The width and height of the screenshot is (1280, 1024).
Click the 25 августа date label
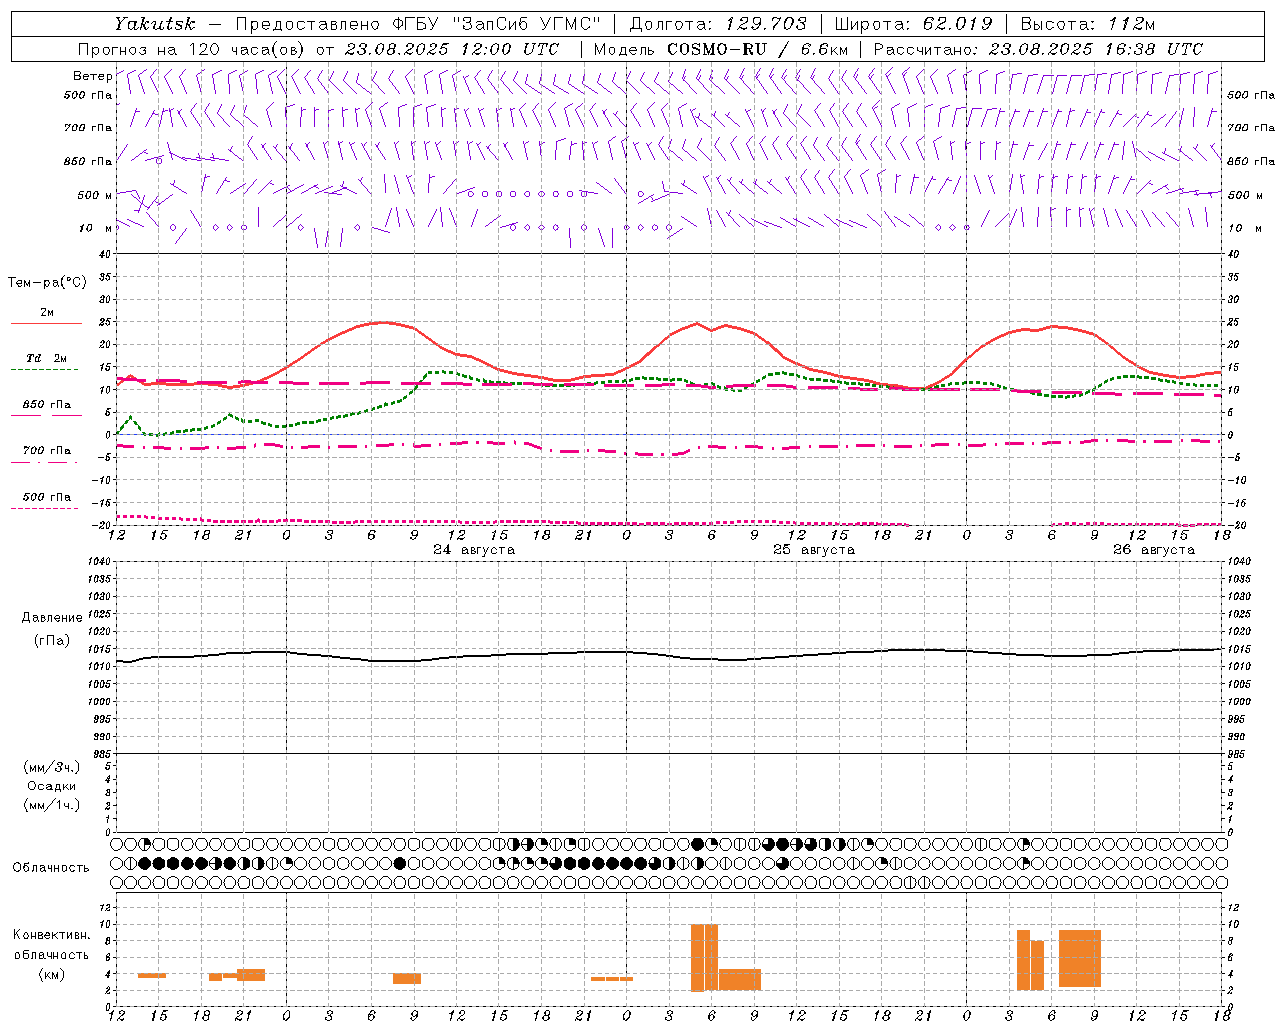click(814, 550)
